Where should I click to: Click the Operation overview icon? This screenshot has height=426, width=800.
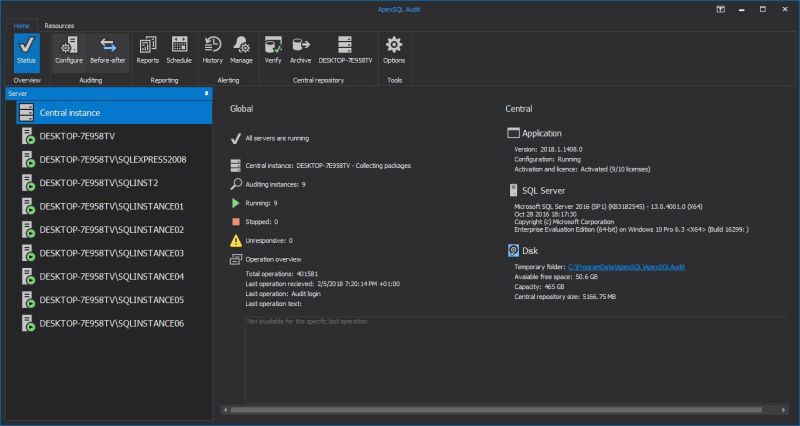click(236, 260)
